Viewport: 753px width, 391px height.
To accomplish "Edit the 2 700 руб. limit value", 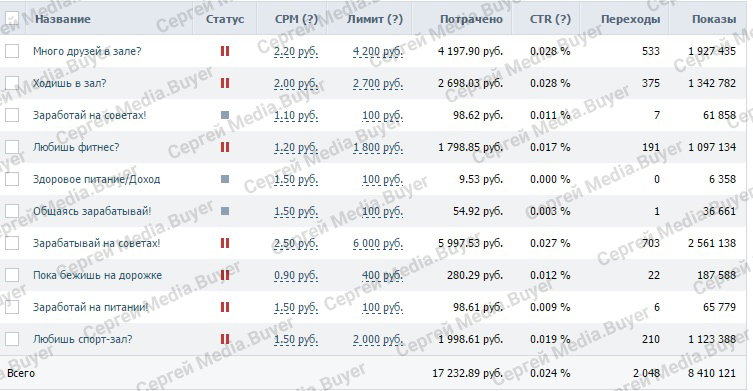I will point(378,84).
